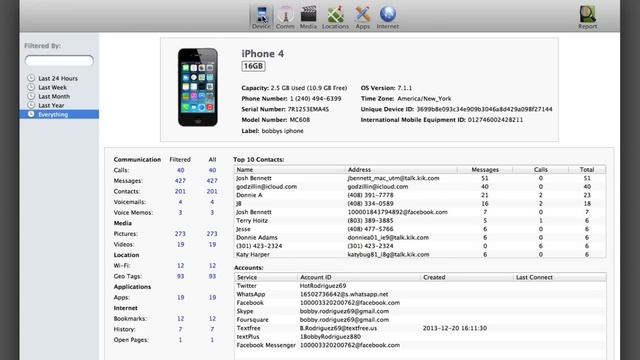This screenshot has height=360, width=640.
Task: Open the filtered Videos count 19
Action: tap(180, 244)
